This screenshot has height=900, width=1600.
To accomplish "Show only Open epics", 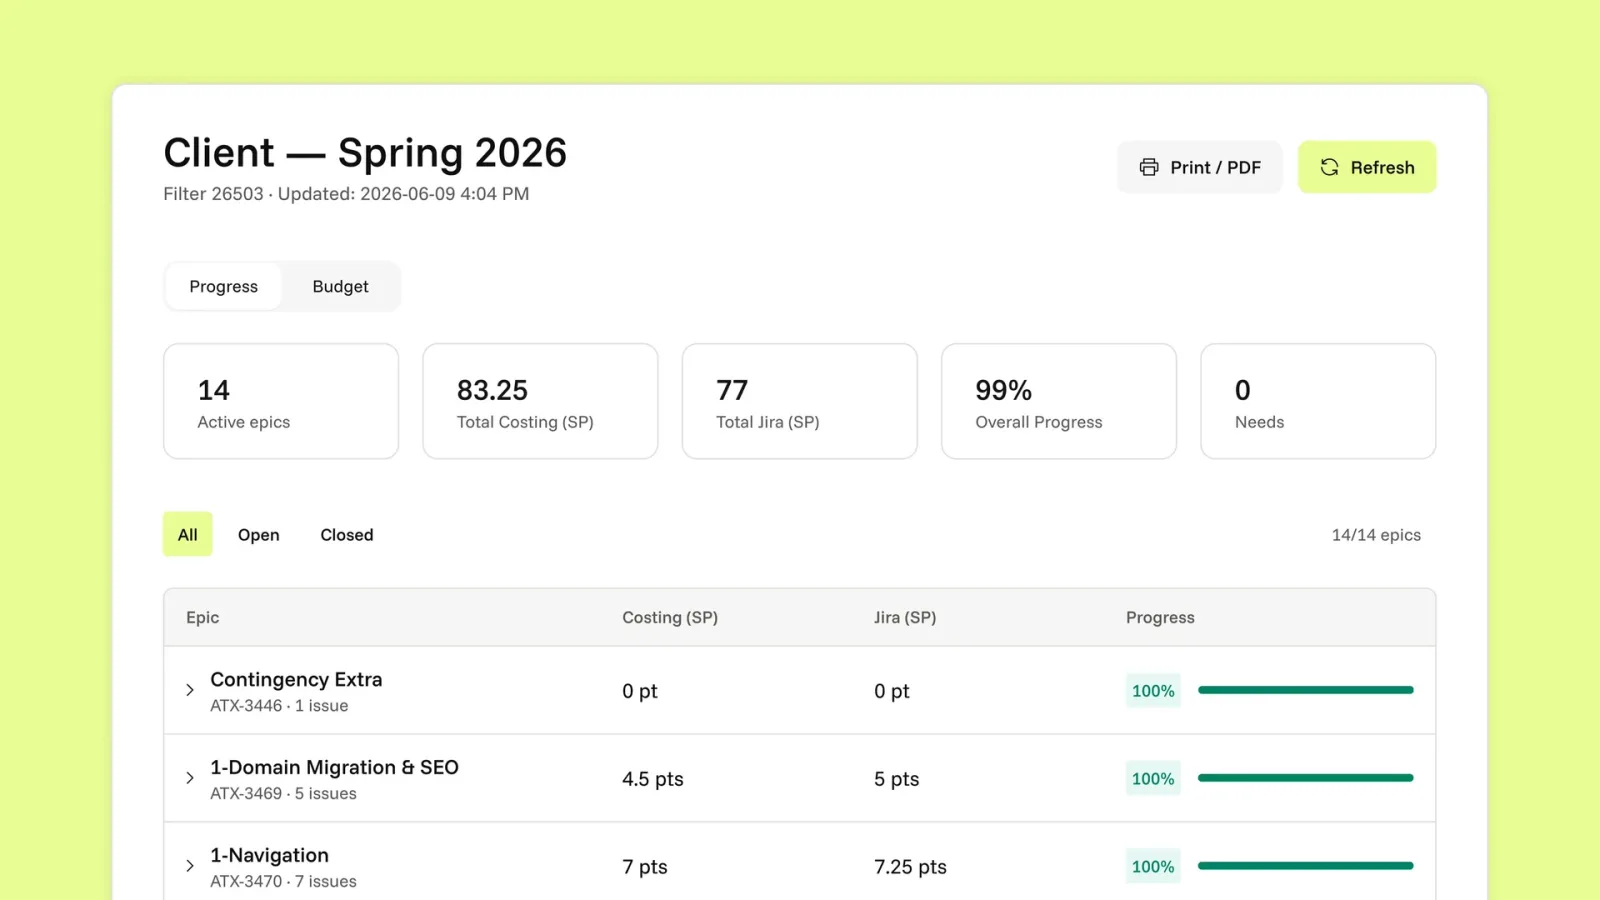I will coord(258,534).
